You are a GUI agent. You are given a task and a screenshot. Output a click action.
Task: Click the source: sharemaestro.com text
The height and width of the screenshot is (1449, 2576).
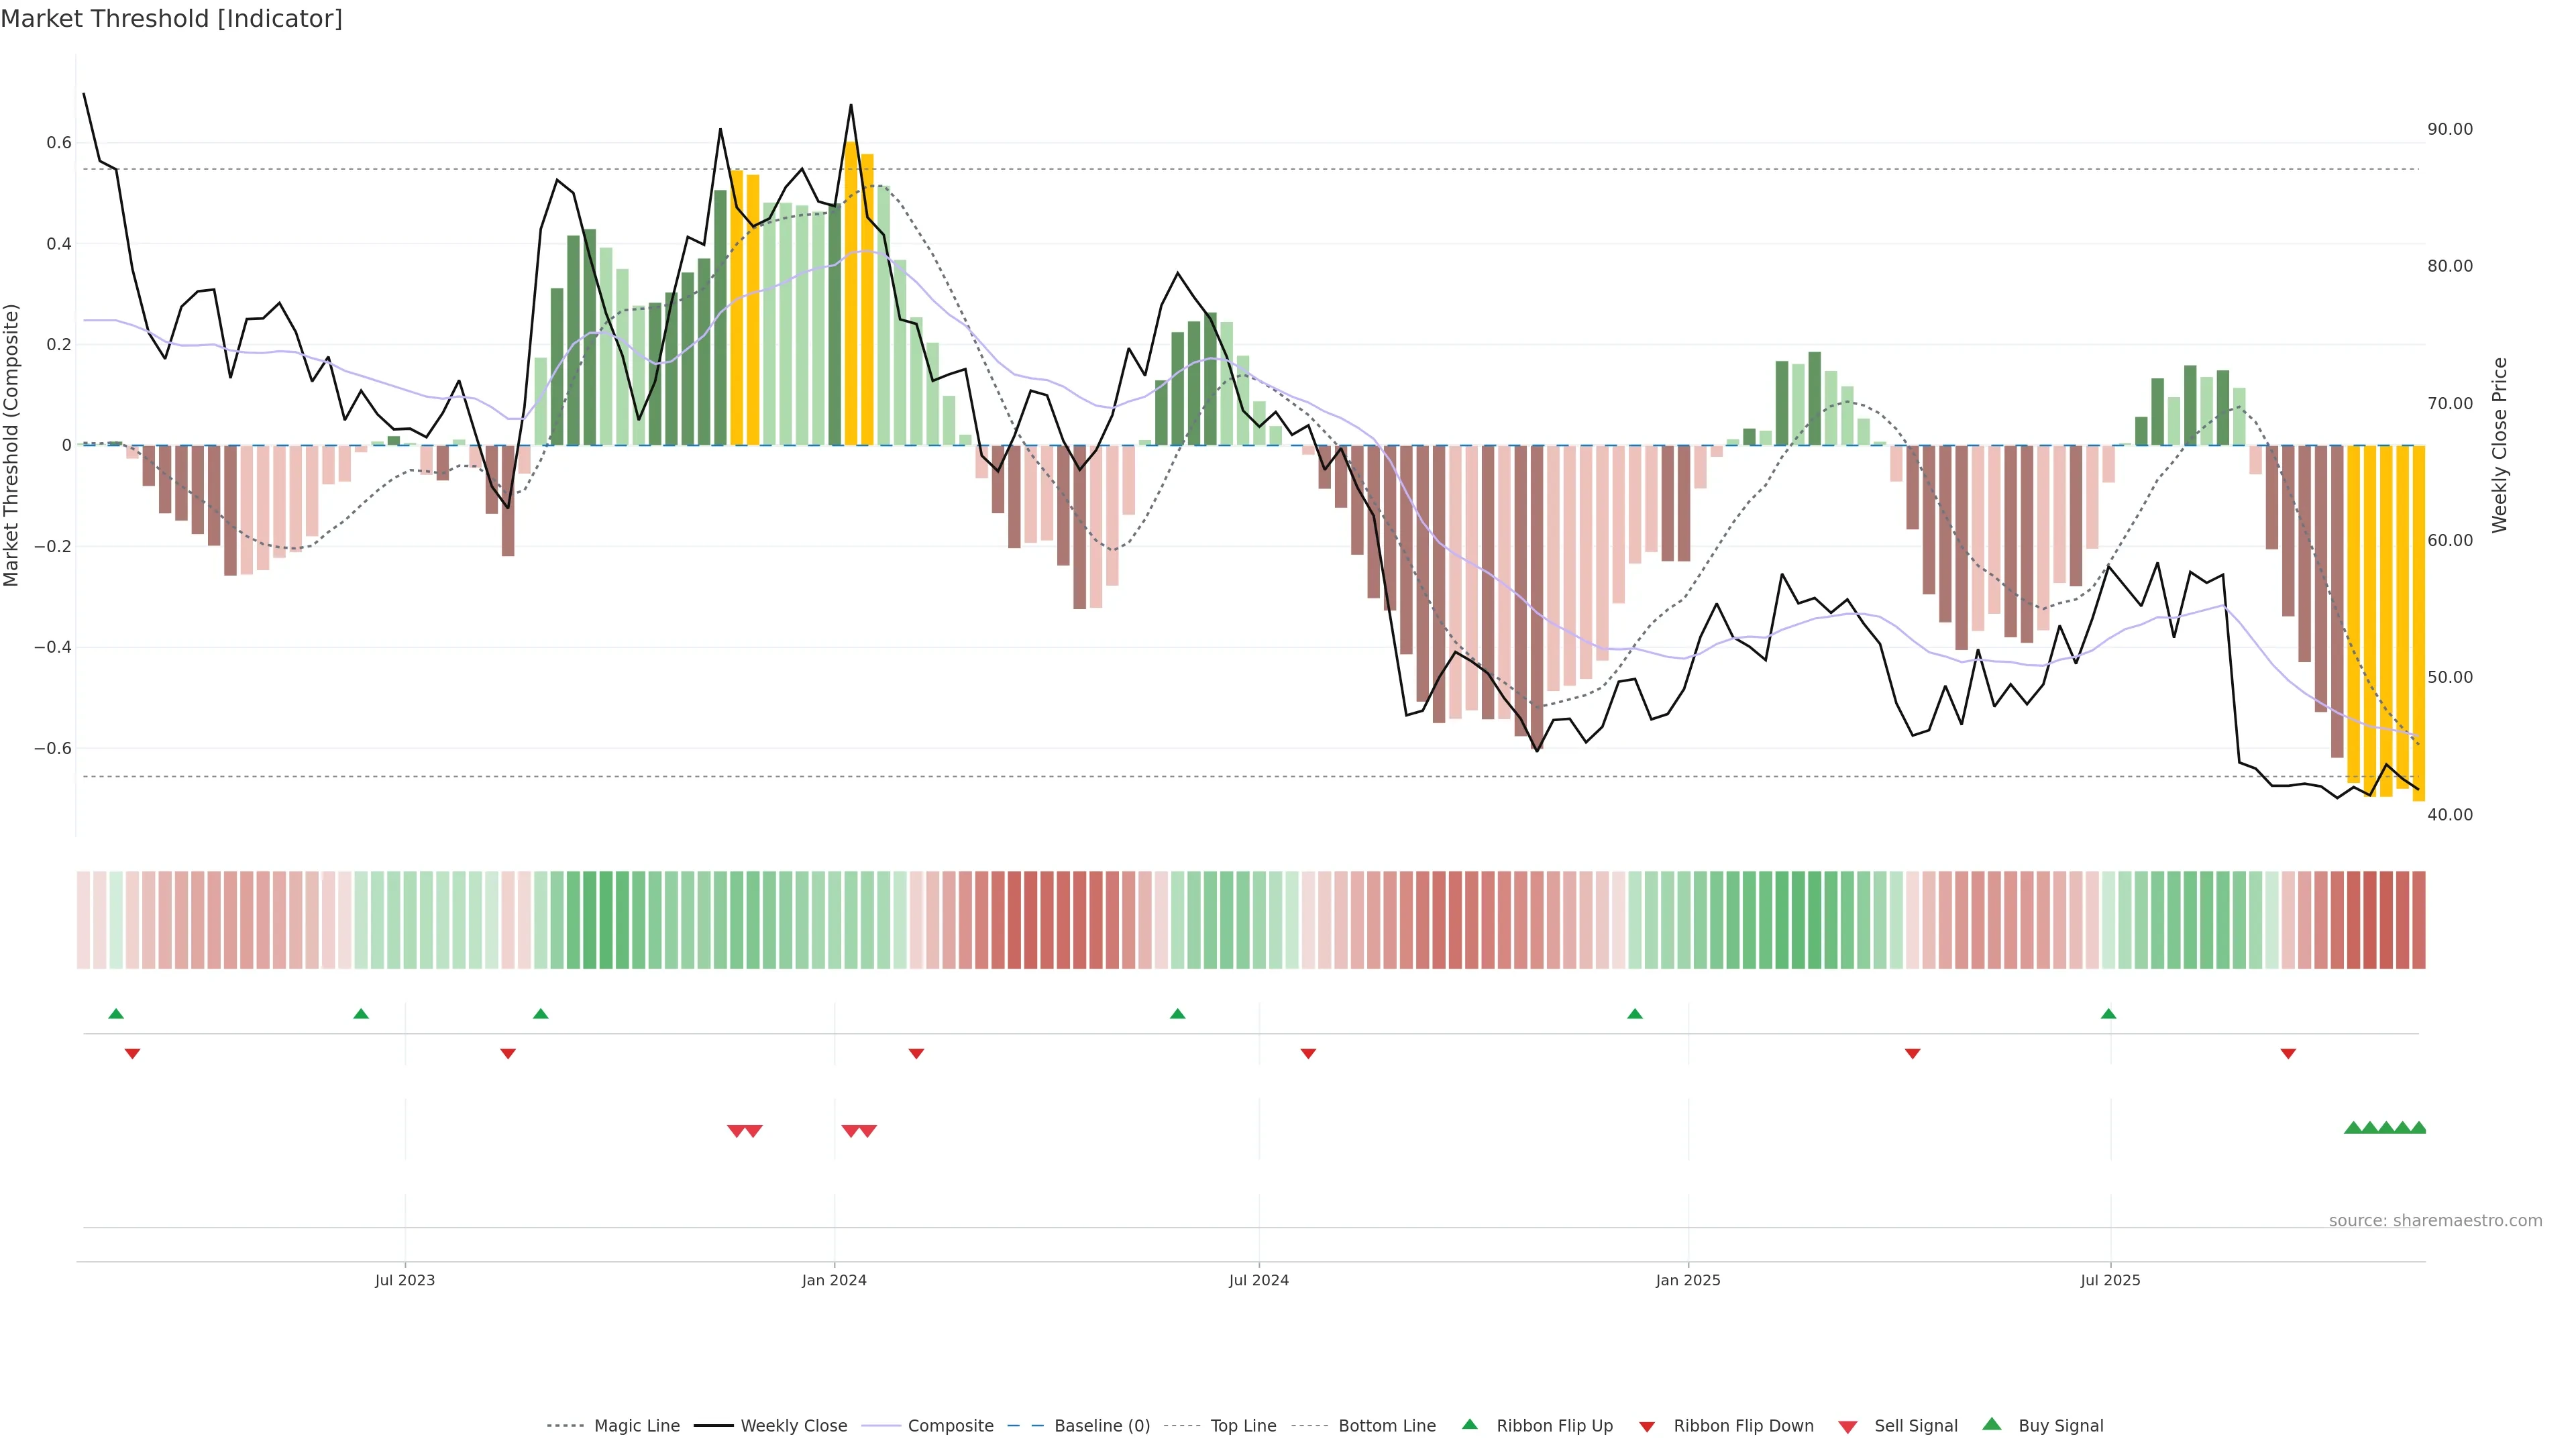[2435, 1221]
